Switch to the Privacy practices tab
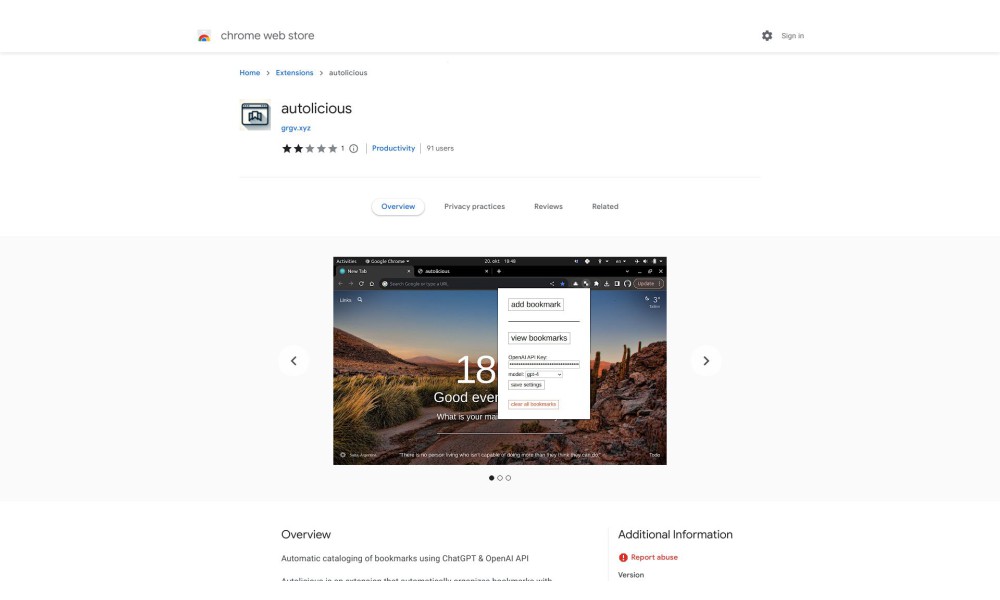 (474, 207)
